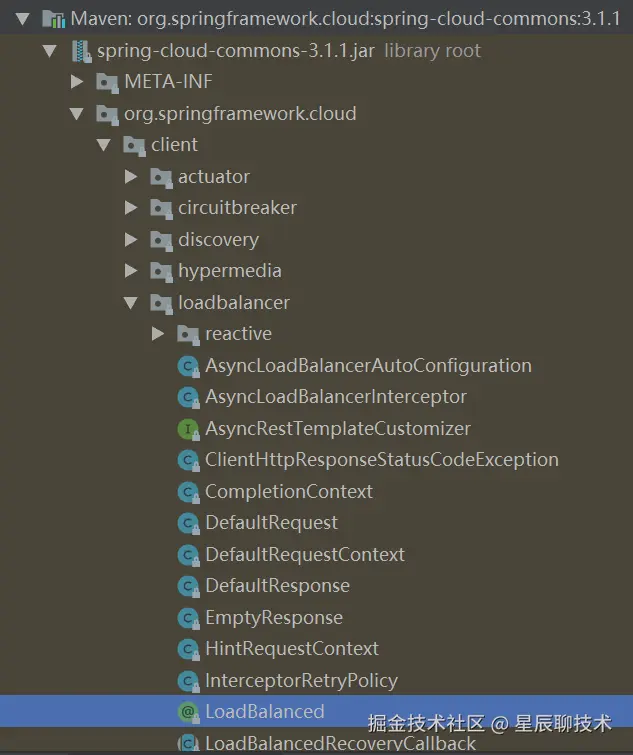Open DefaultRequest class
The width and height of the screenshot is (633, 755).
271,523
